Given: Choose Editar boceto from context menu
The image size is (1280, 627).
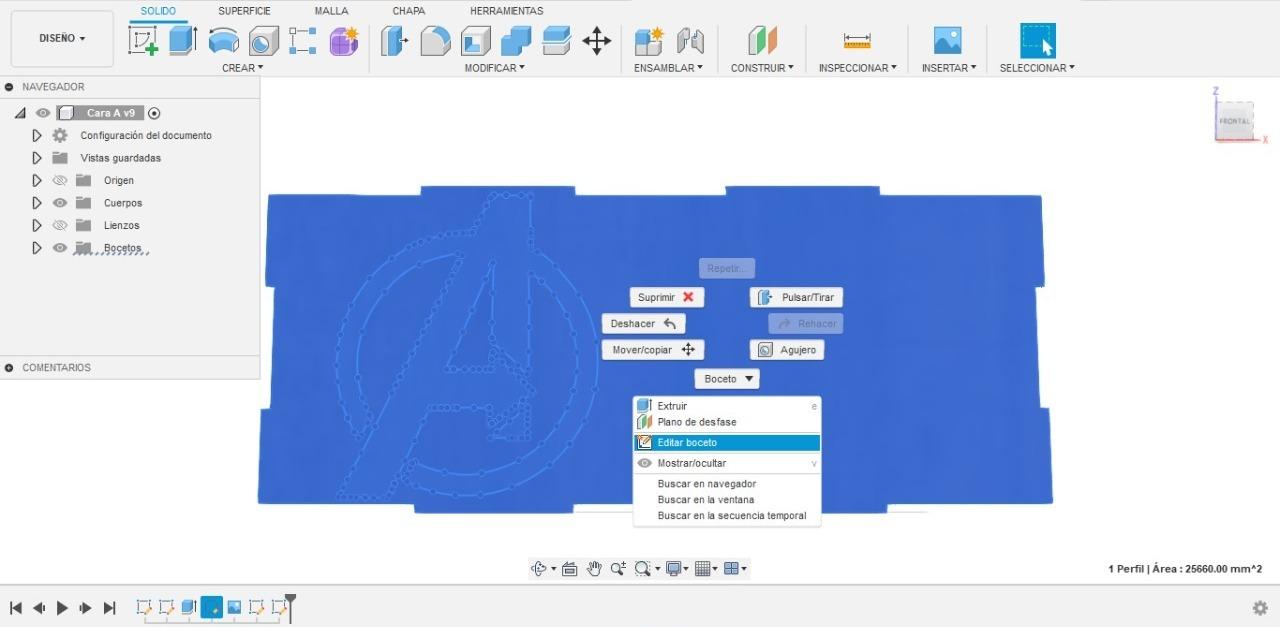Looking at the screenshot, I should (727, 443).
